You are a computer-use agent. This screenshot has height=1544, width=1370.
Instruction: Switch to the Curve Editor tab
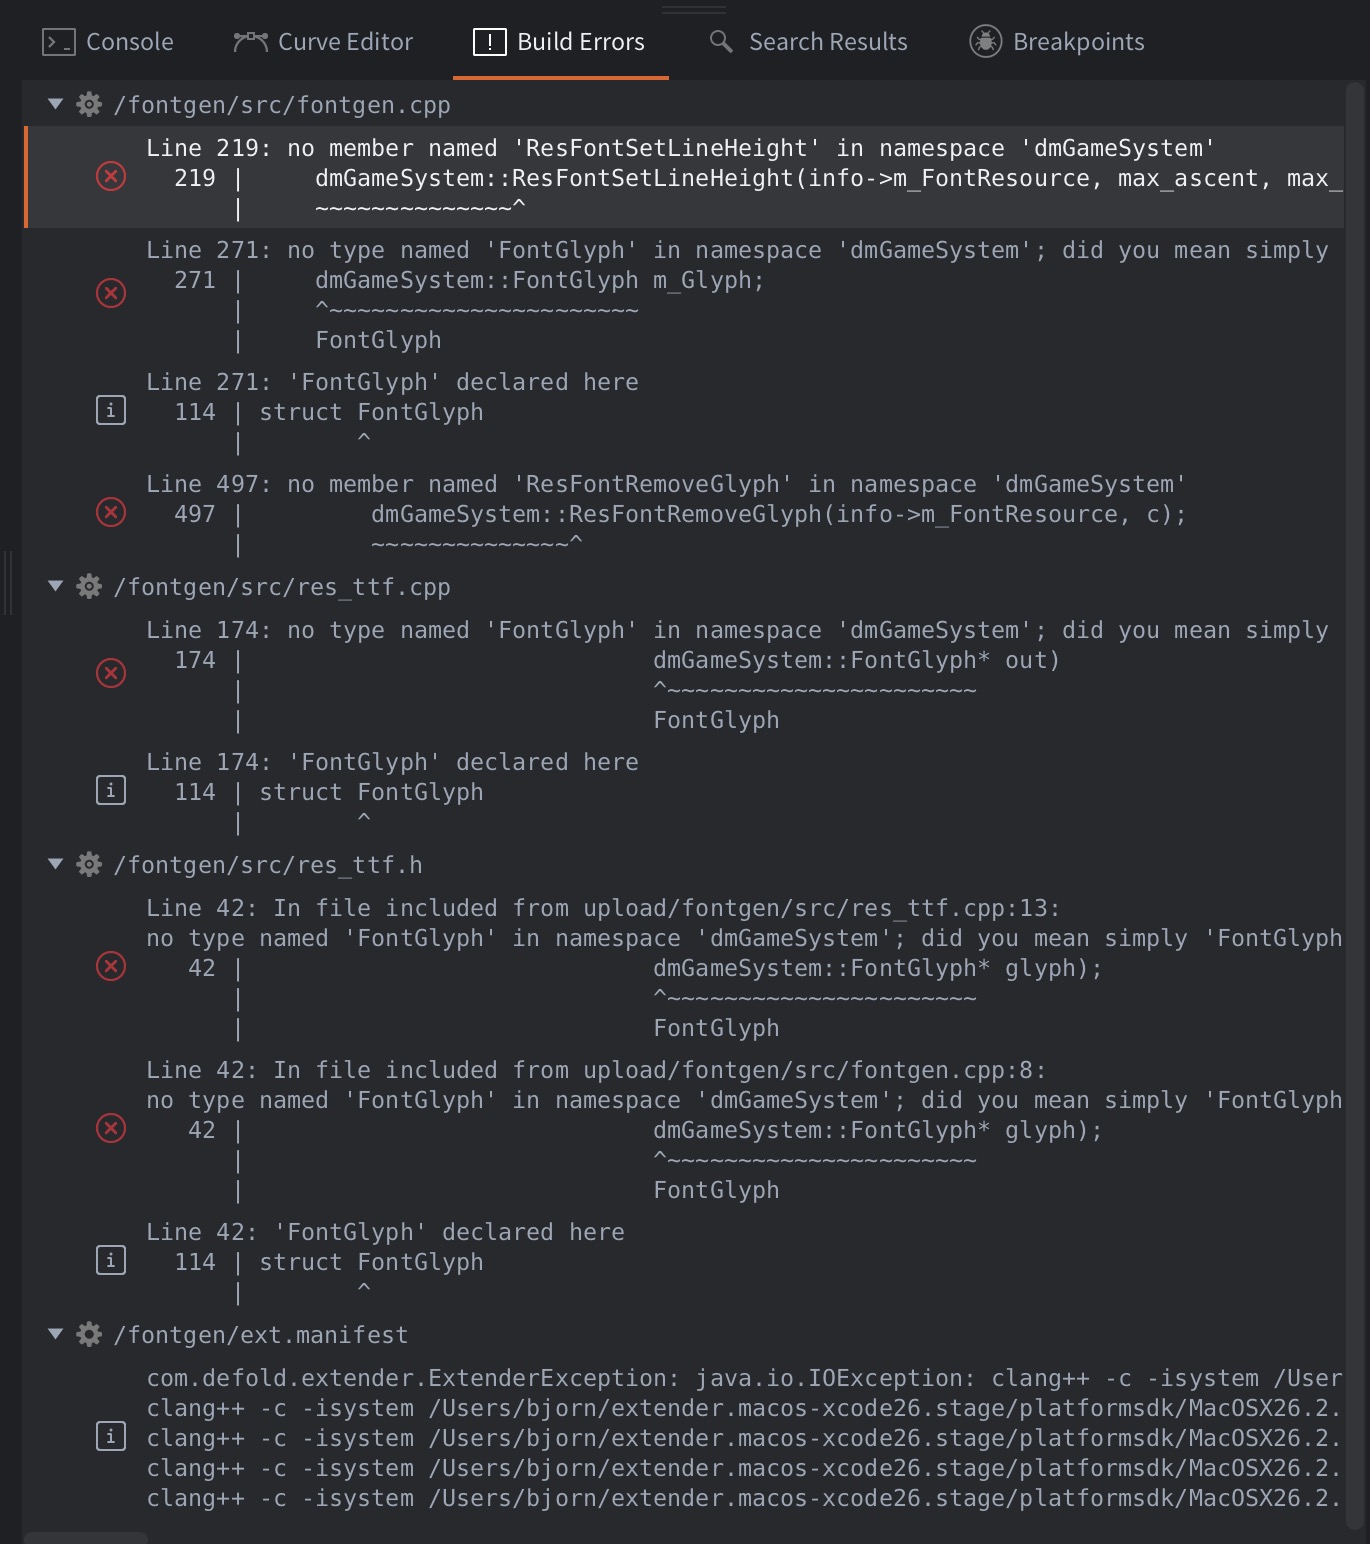pyautogui.click(x=323, y=42)
